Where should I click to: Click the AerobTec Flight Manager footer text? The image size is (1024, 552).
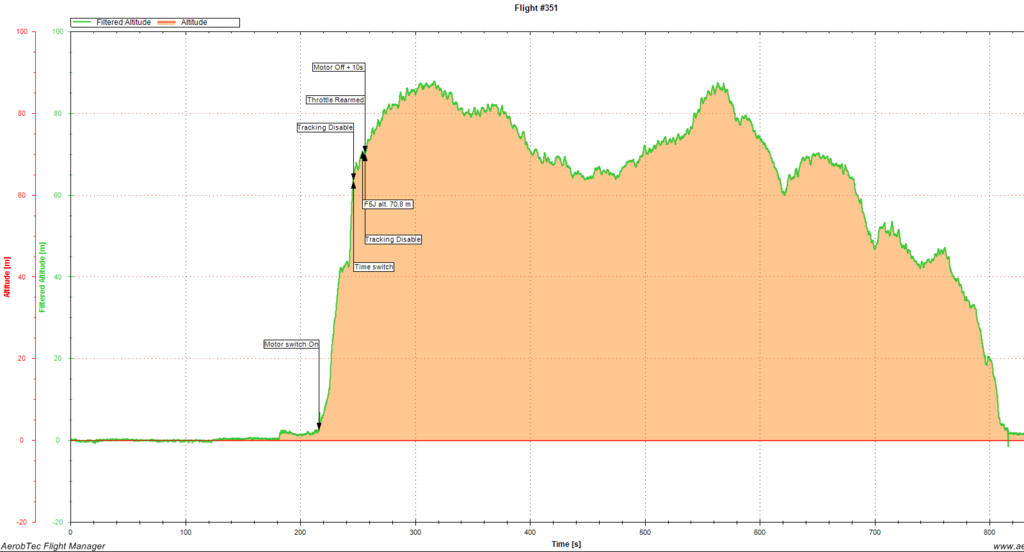[x=52, y=545]
